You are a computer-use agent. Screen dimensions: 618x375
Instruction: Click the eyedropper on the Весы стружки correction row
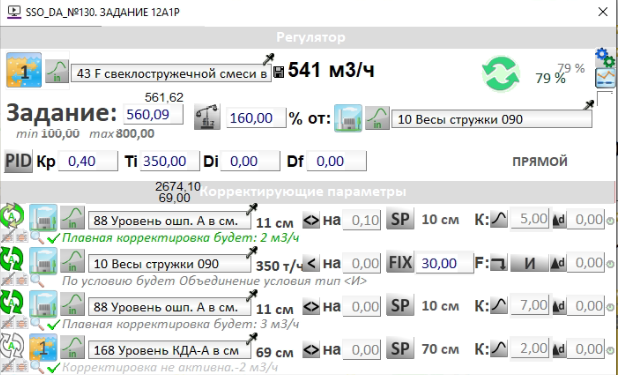pyautogui.click(x=251, y=252)
